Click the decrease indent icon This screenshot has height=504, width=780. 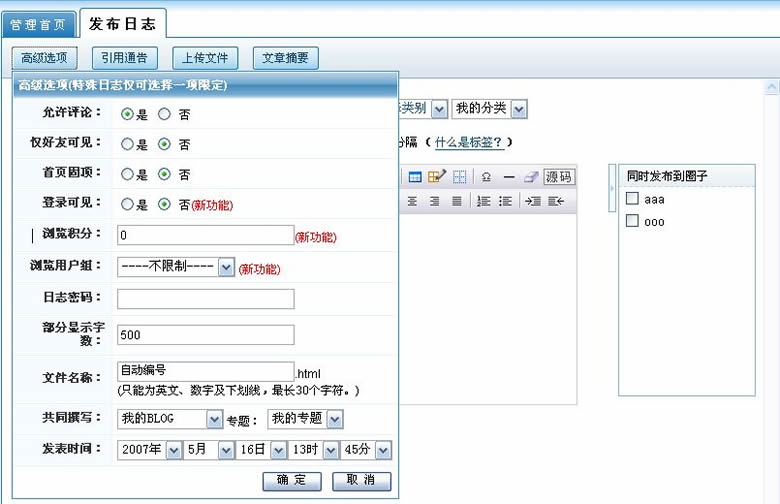(556, 201)
